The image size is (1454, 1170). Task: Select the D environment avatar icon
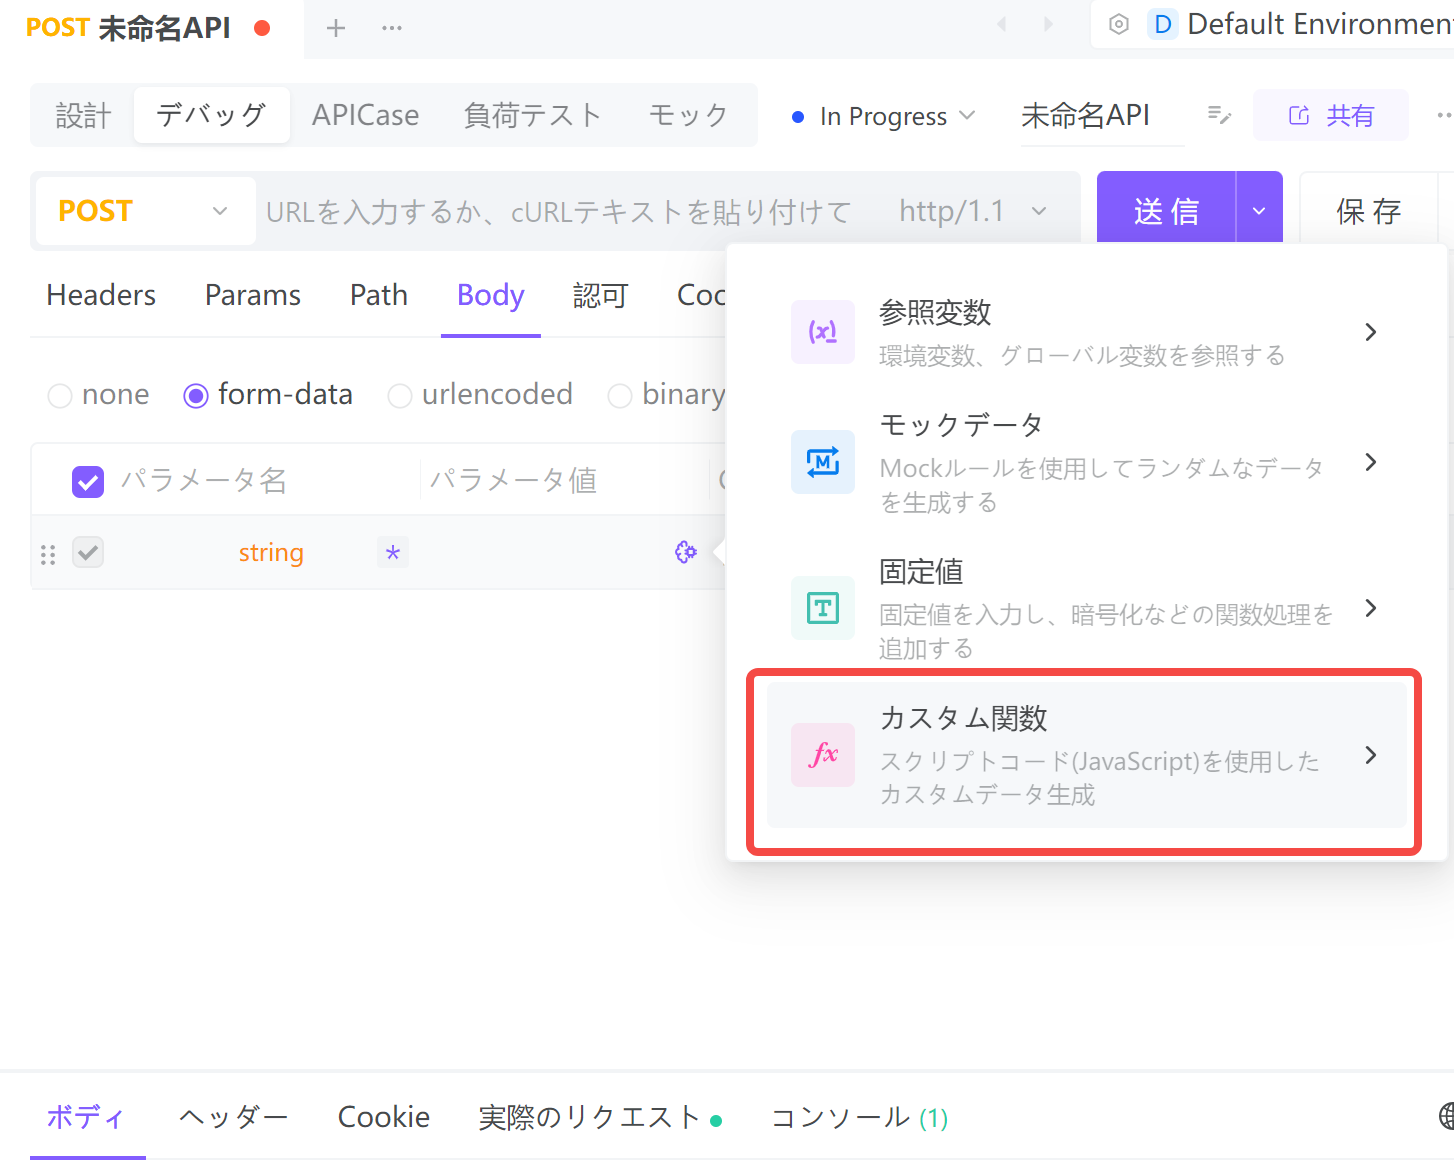(1162, 24)
